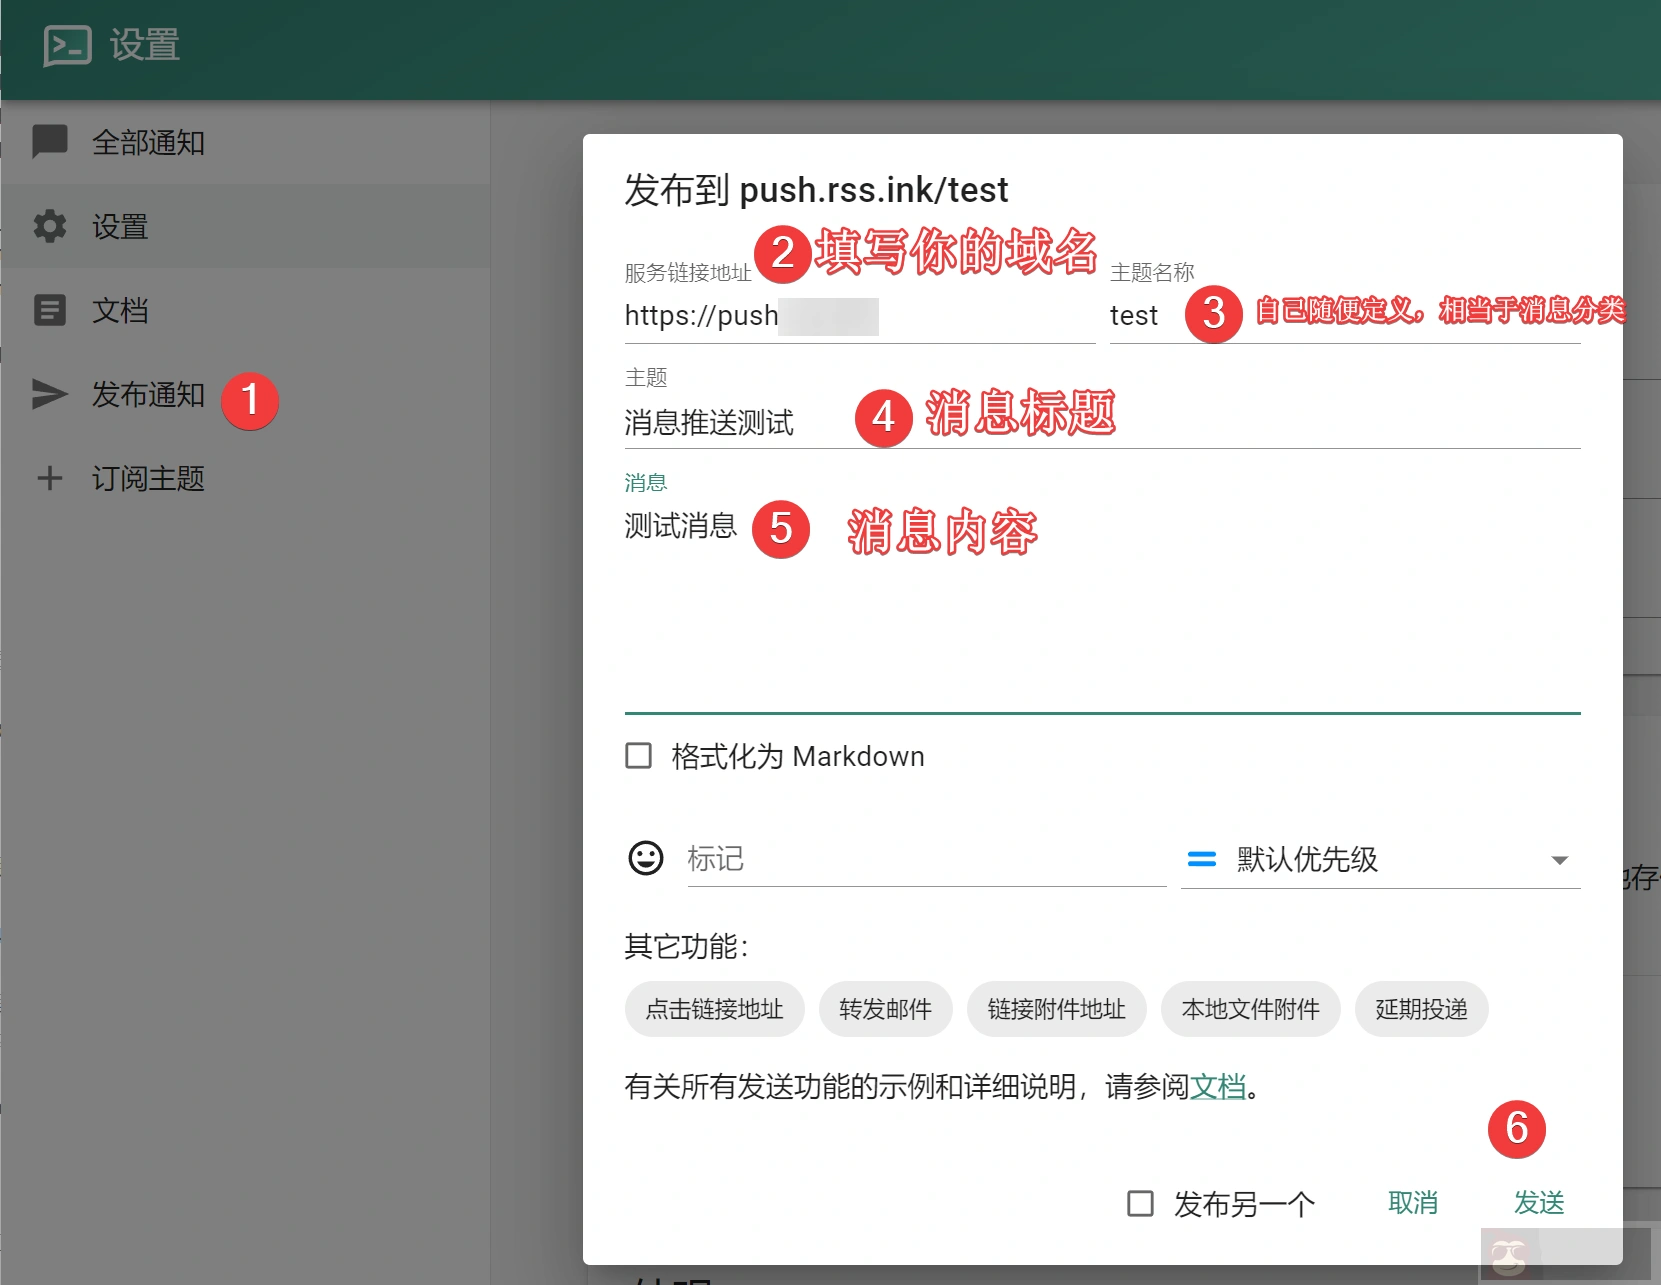1661x1285 pixels.
Task: Select 全部通知 in the sidebar
Action: click(x=148, y=142)
